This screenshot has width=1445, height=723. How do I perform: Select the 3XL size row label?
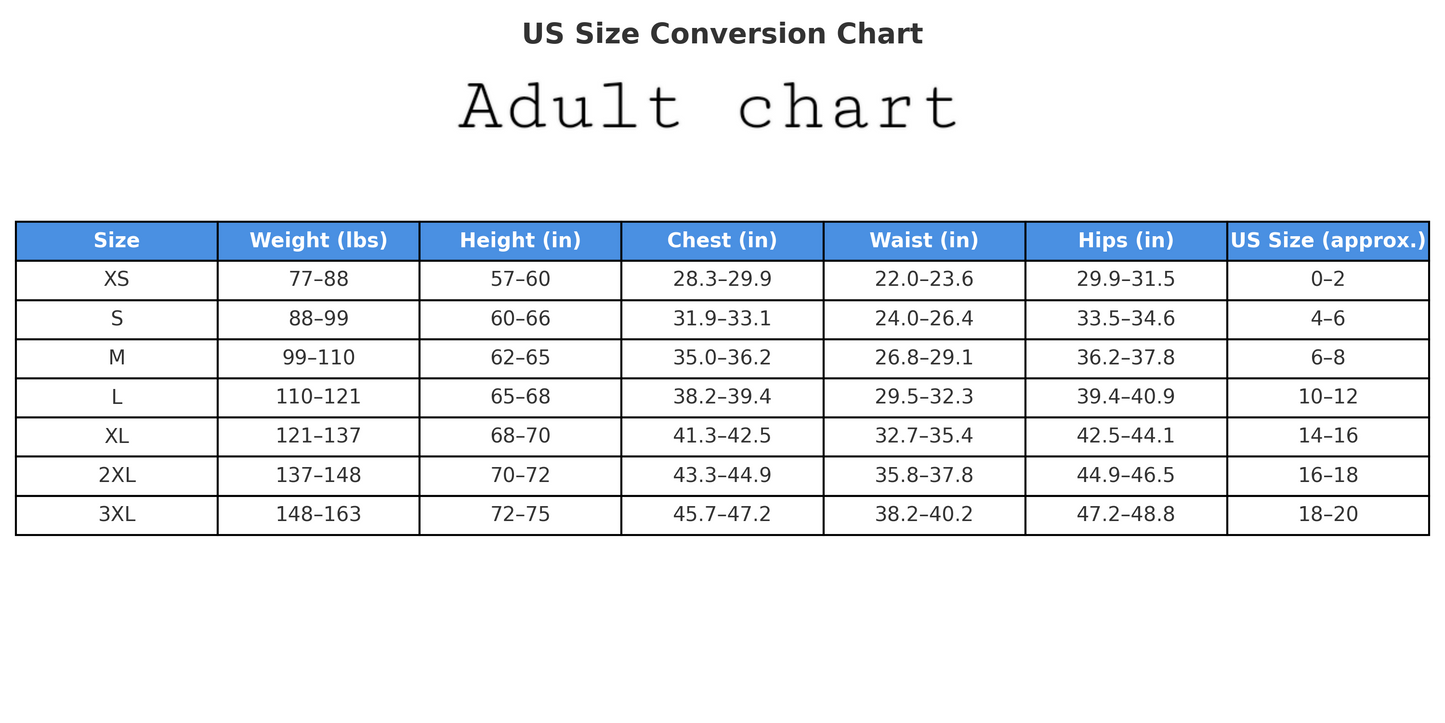[x=117, y=515]
